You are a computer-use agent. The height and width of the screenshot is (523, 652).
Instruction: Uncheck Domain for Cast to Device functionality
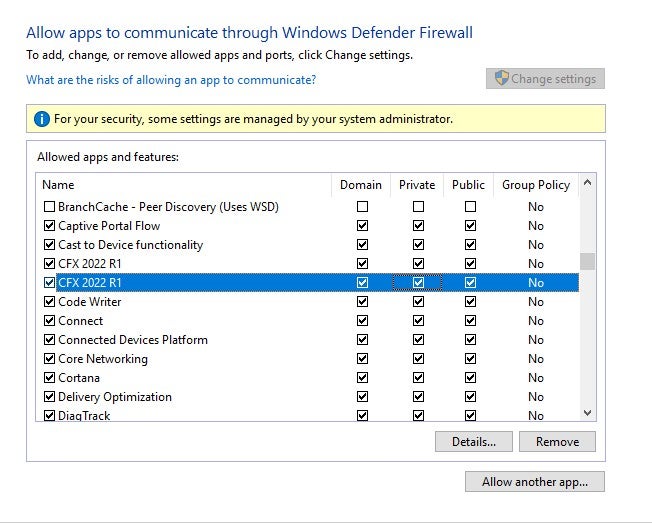tap(363, 244)
